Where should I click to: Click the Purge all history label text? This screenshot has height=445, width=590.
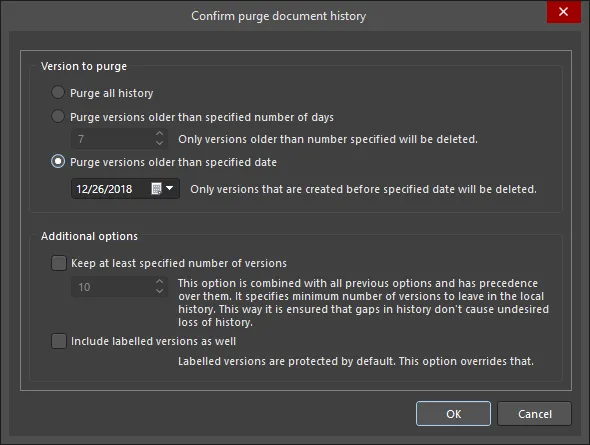[112, 93]
